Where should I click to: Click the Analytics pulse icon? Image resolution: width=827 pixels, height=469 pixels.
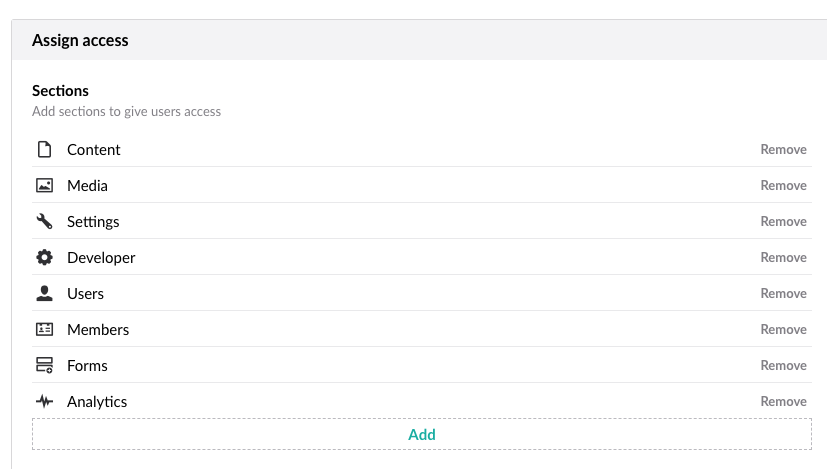pos(44,401)
